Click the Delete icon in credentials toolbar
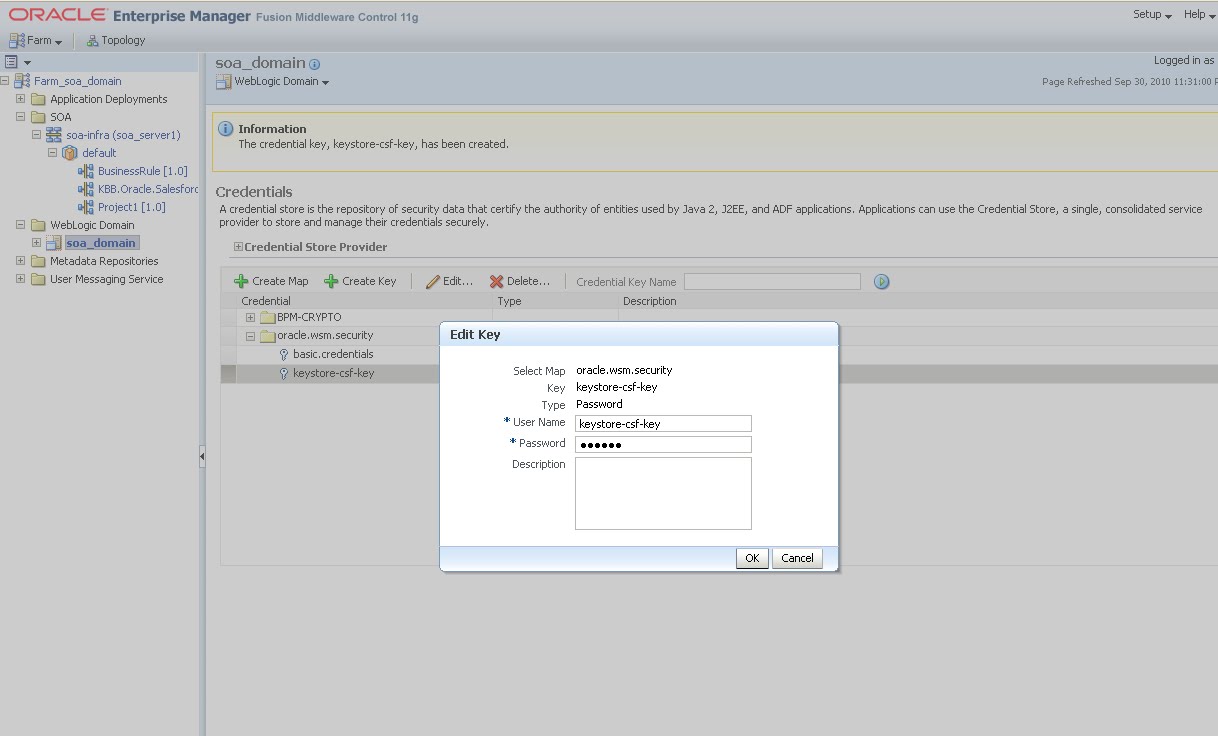The image size is (1218, 736). 495,281
